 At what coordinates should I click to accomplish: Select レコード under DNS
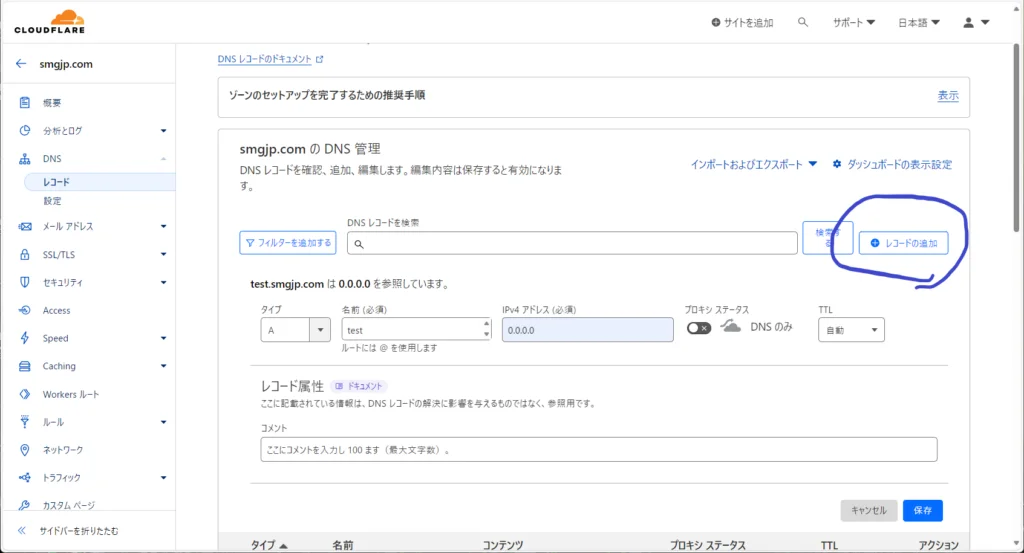pyautogui.click(x=56, y=182)
